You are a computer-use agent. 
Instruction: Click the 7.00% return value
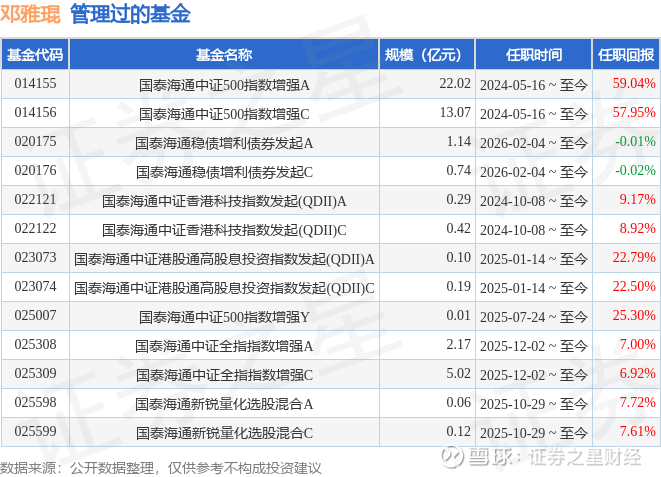(x=637, y=345)
